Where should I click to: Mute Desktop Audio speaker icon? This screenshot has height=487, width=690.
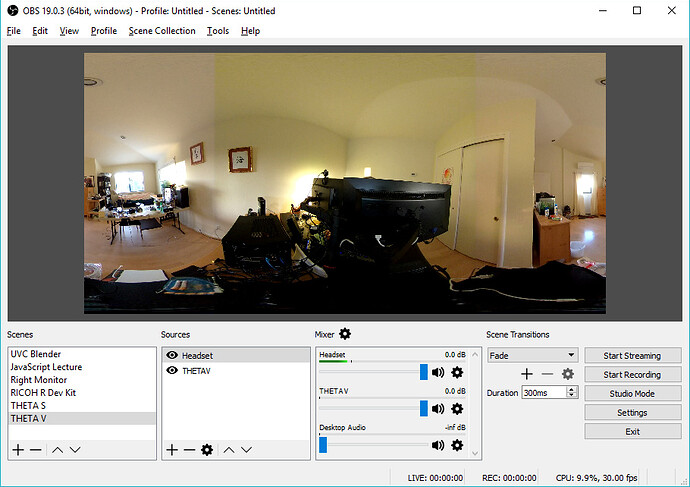[438, 445]
